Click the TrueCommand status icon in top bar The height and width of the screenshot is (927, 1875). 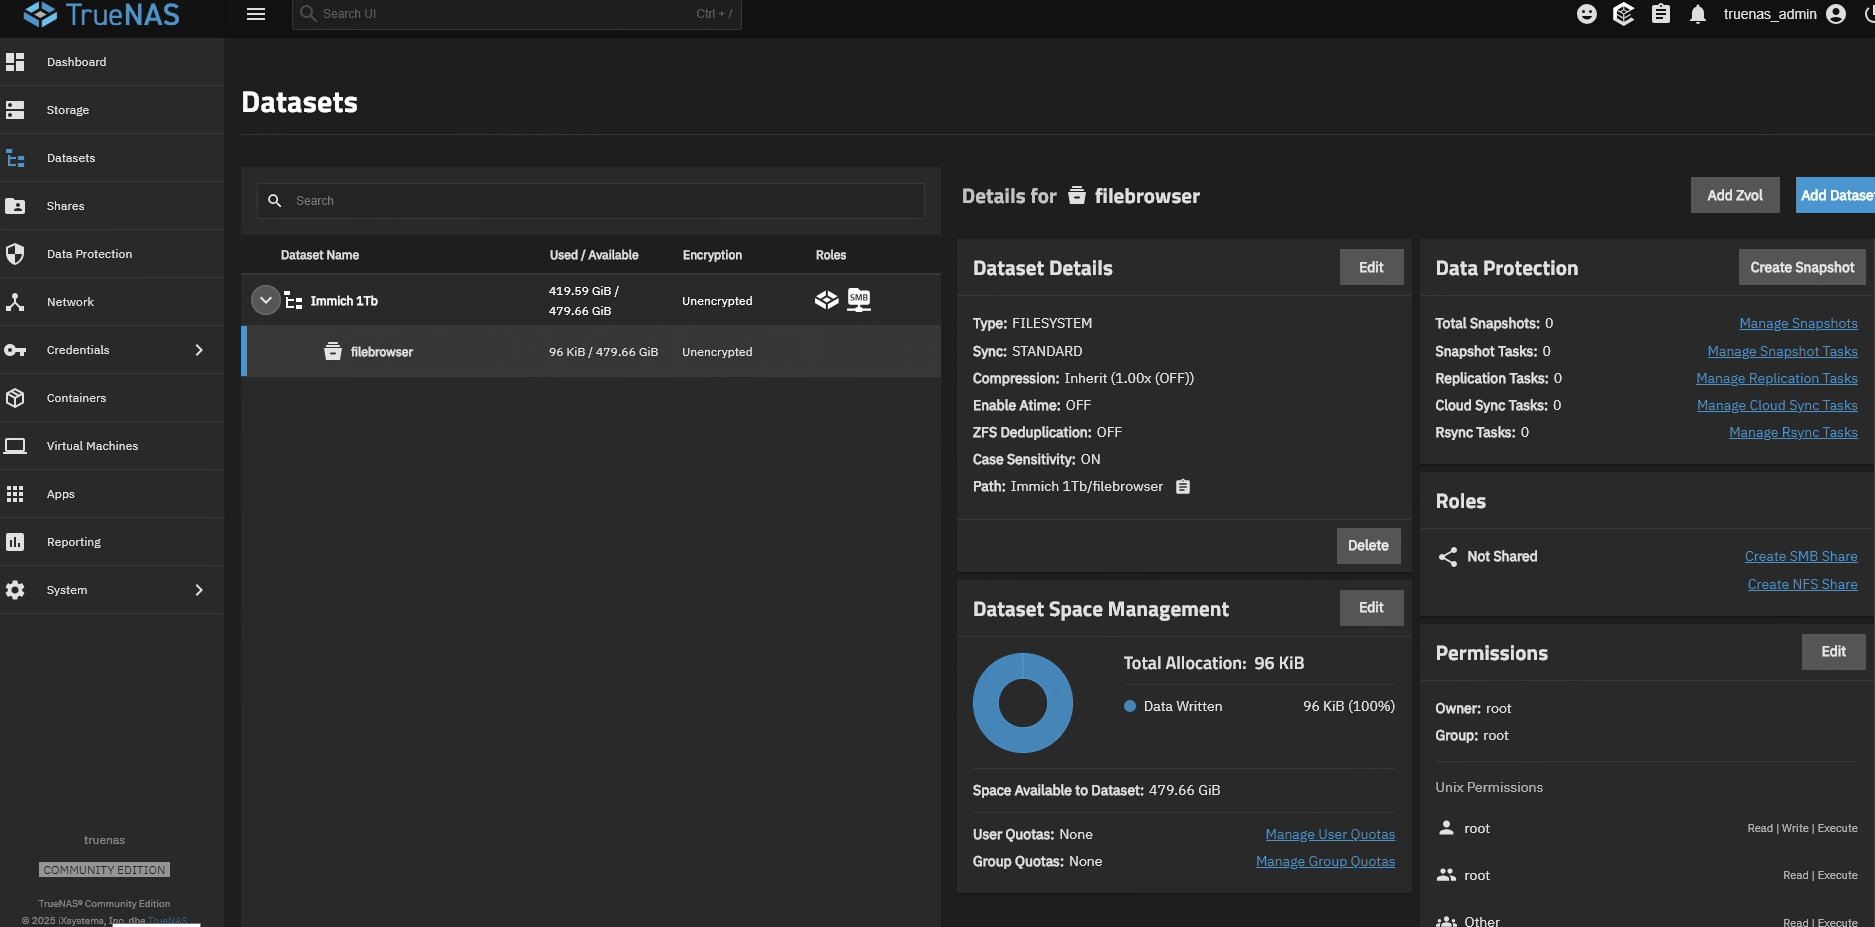point(1623,14)
